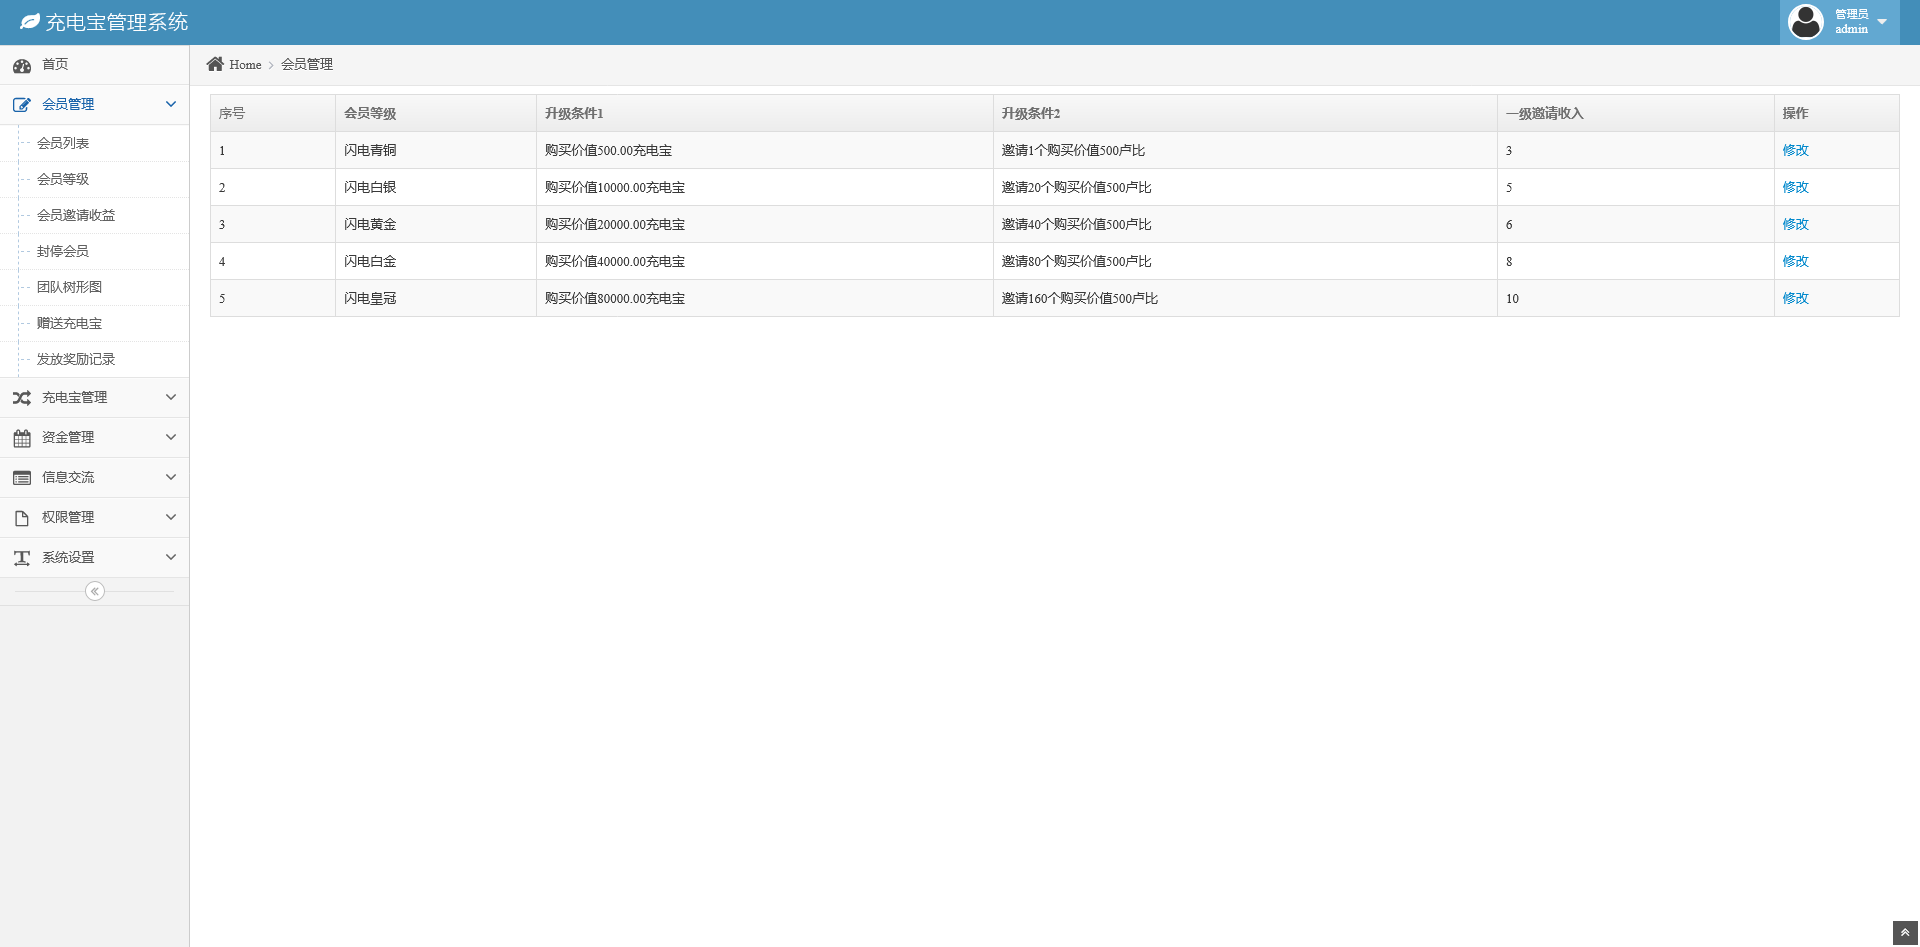Expand the 系统设置 menu chevron

point(171,557)
